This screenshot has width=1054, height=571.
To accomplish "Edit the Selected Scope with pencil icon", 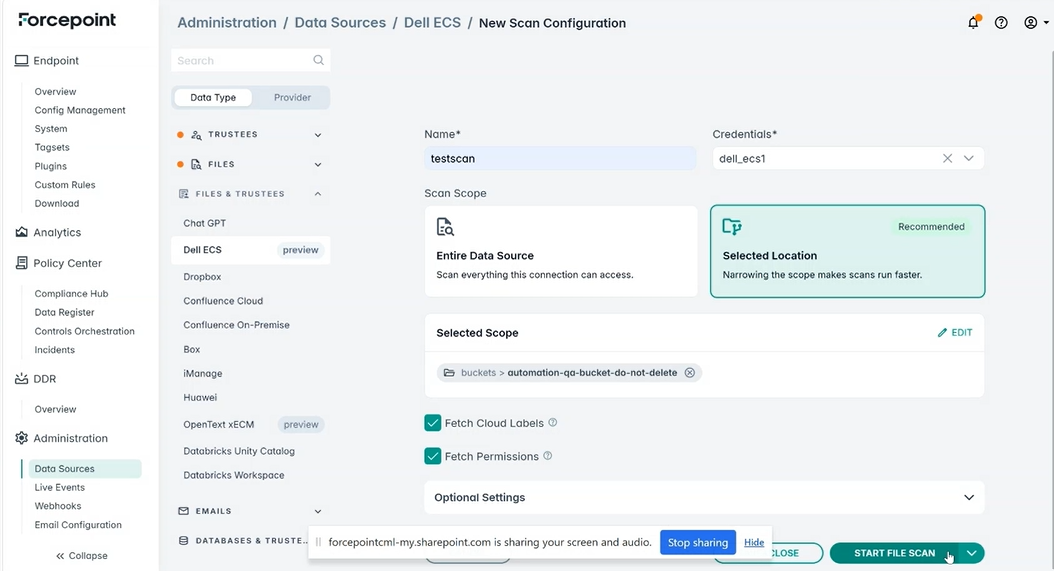I will [x=955, y=332].
